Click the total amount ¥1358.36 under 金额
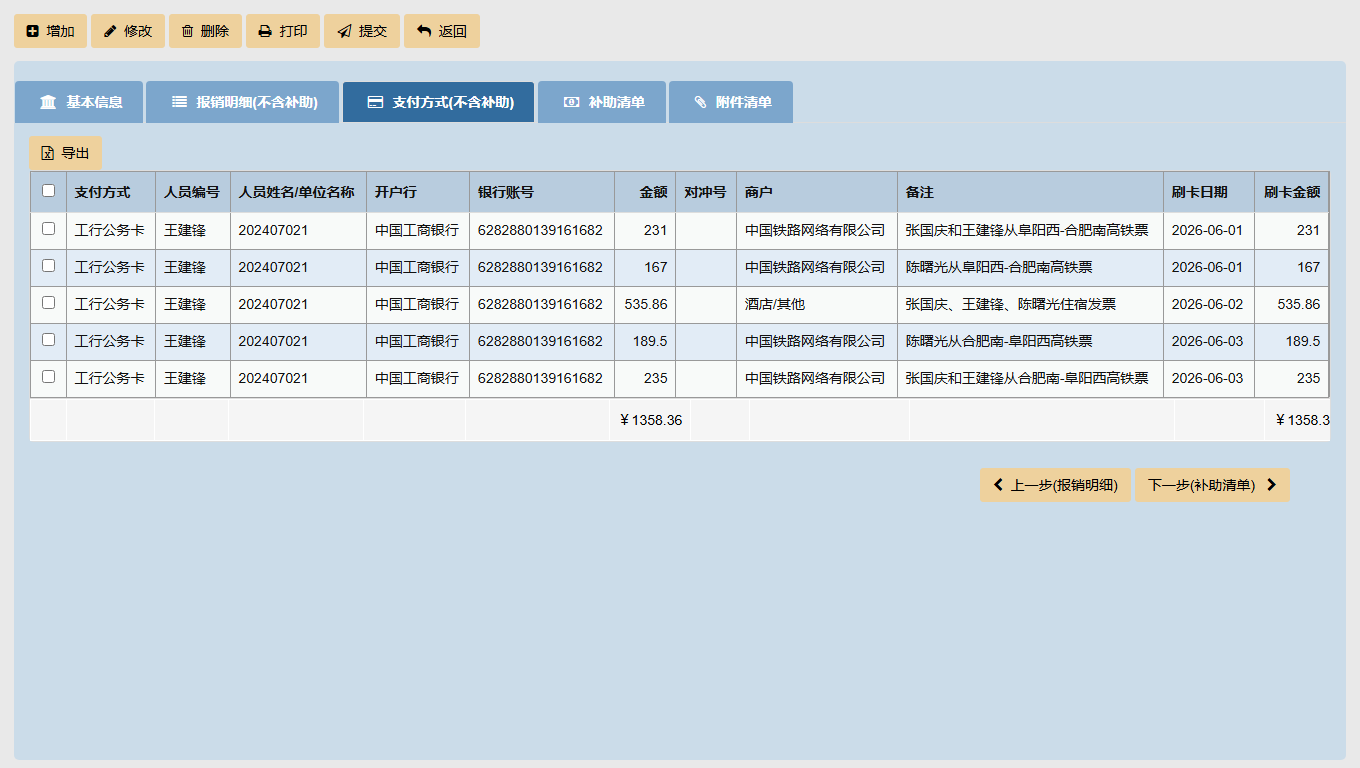 pos(651,420)
